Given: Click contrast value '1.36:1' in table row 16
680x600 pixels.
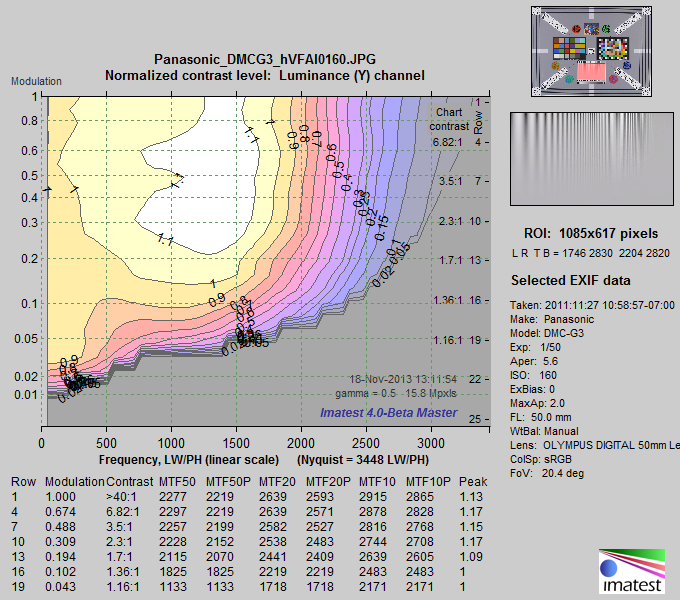Looking at the screenshot, I should (123, 572).
